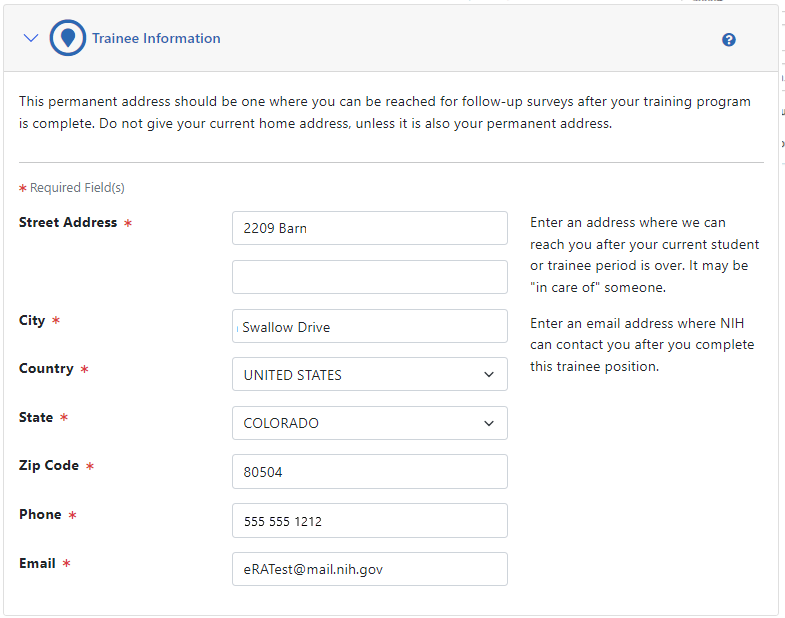Click the Zip Code field label
785x618 pixels.
coord(48,465)
